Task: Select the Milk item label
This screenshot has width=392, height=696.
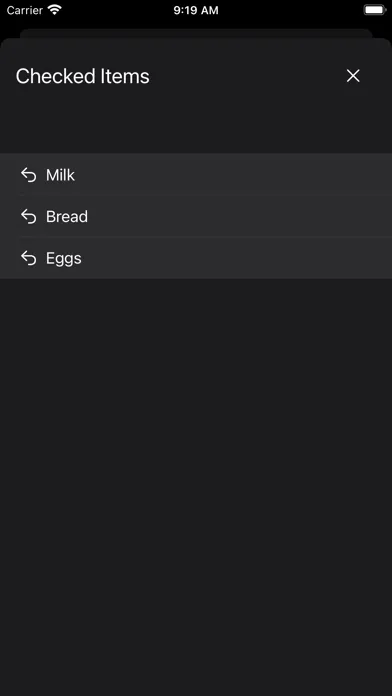Action: point(60,175)
